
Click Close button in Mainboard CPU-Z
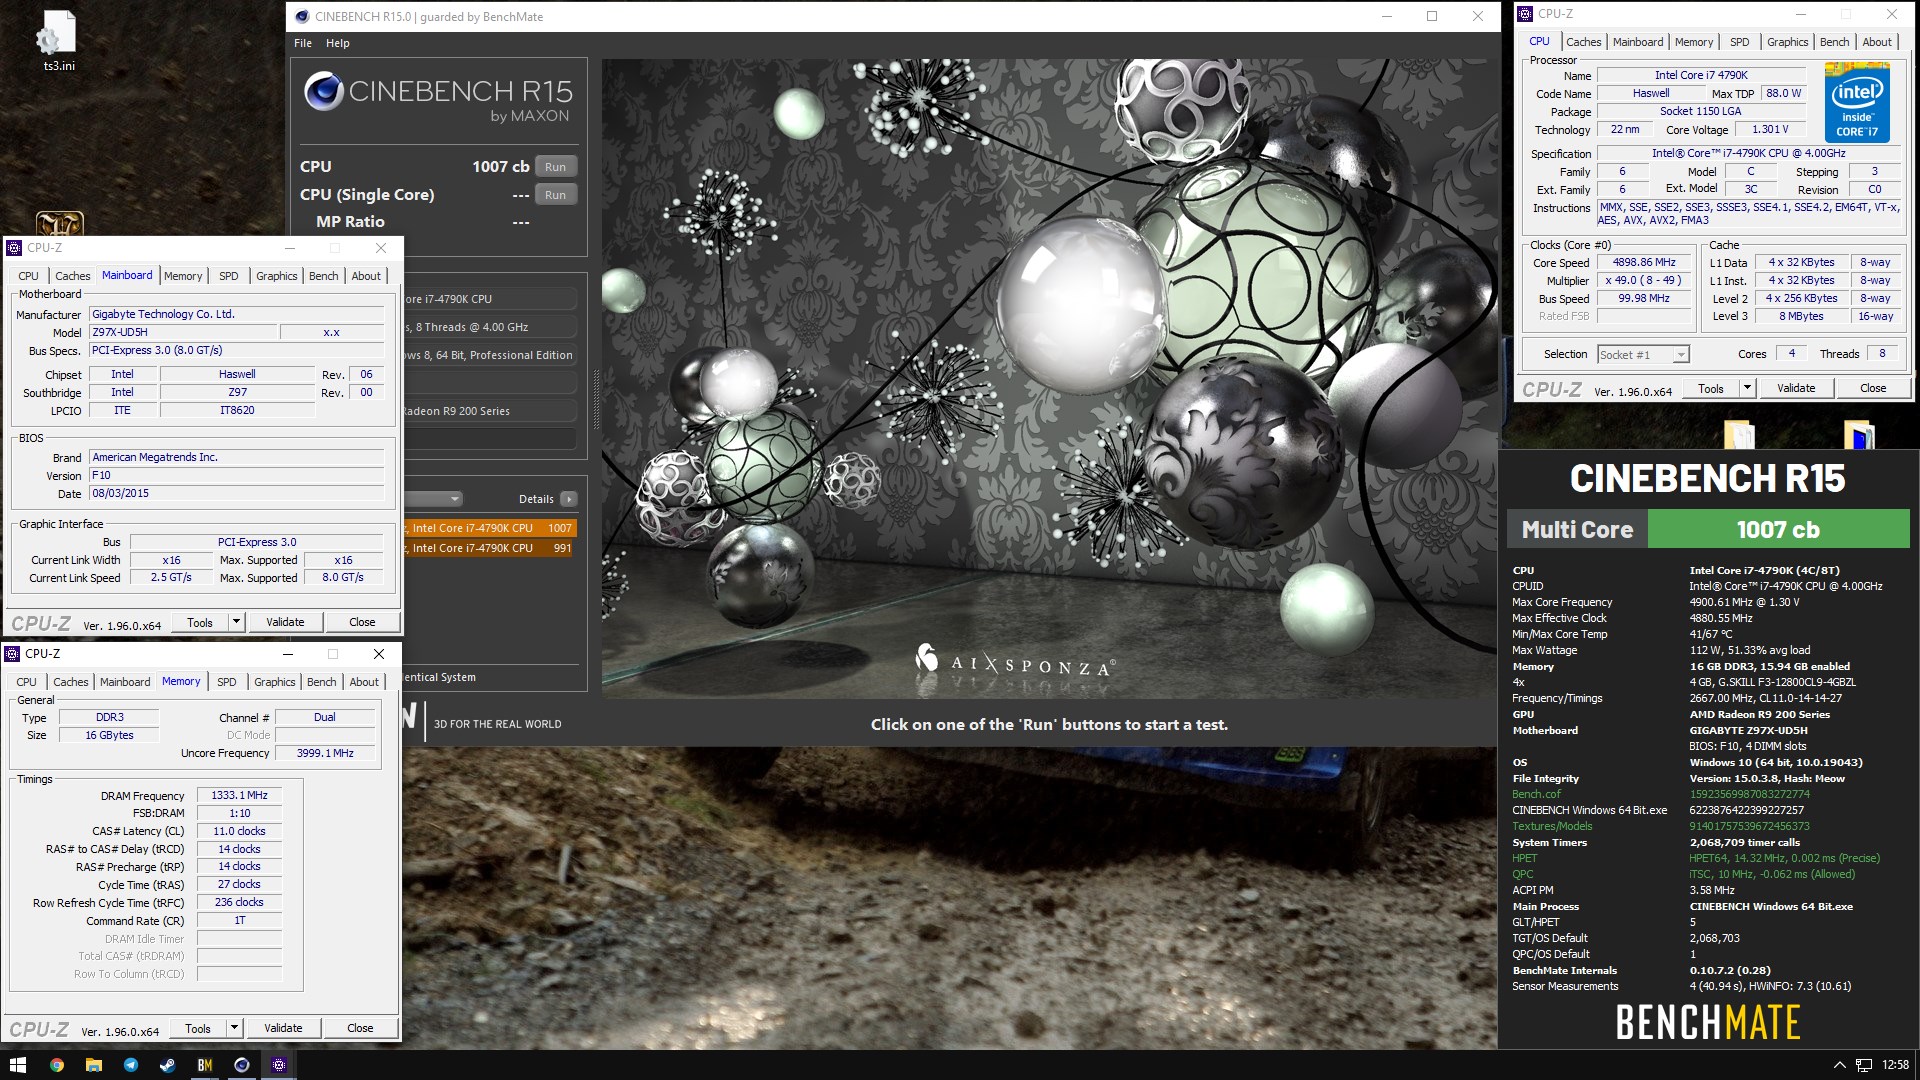coord(362,622)
